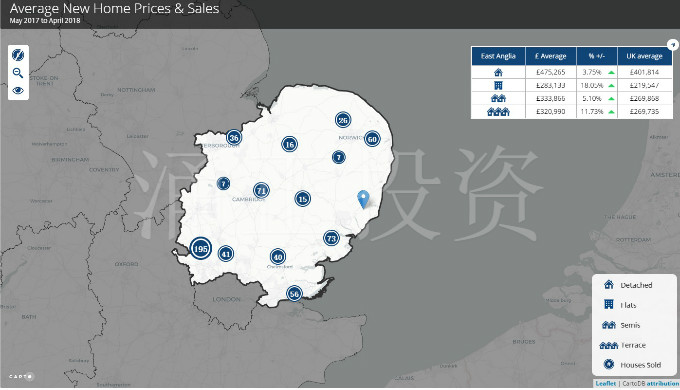Click the 36 marker near Peterborough
This screenshot has height=390, width=680.
tap(234, 138)
